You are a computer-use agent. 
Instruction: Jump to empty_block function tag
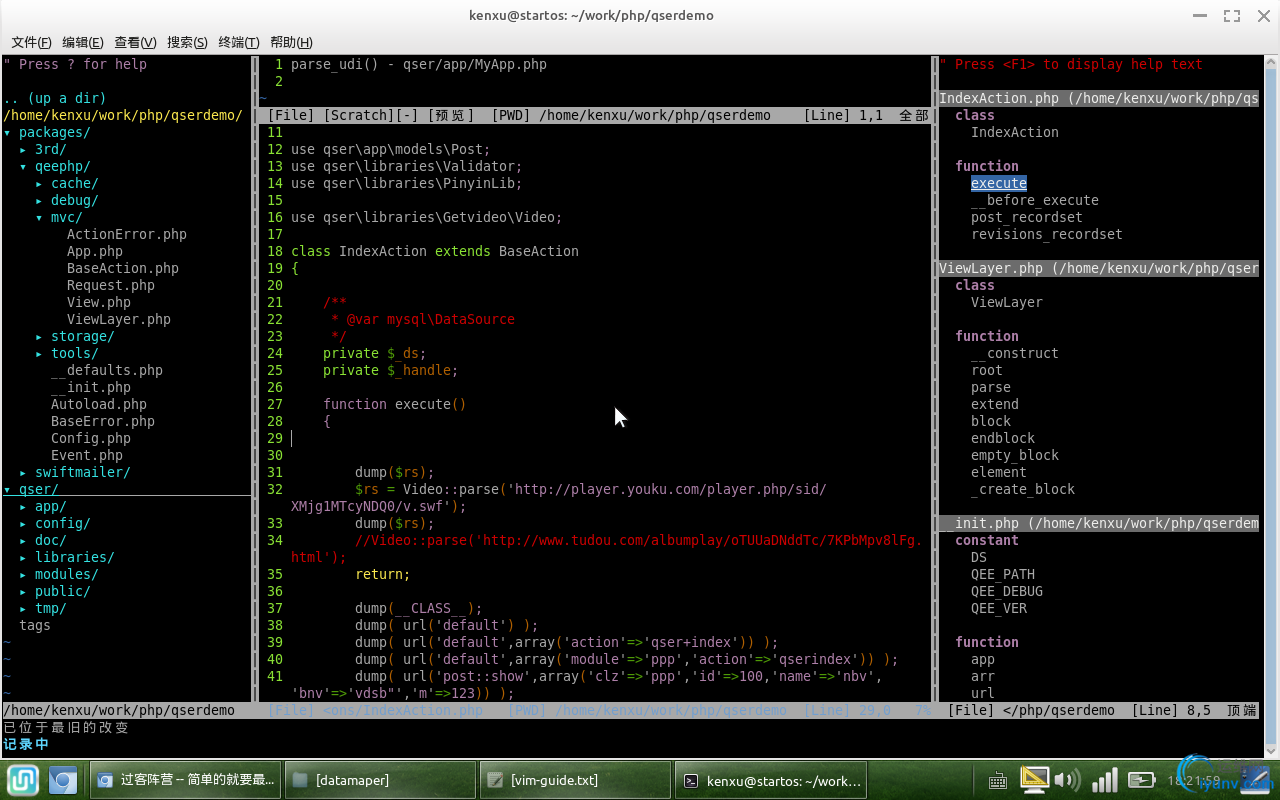(x=1015, y=455)
